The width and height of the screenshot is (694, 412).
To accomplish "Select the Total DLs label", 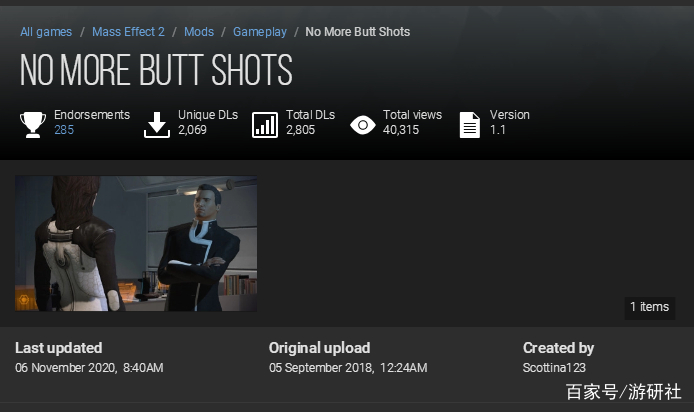I will pos(310,115).
